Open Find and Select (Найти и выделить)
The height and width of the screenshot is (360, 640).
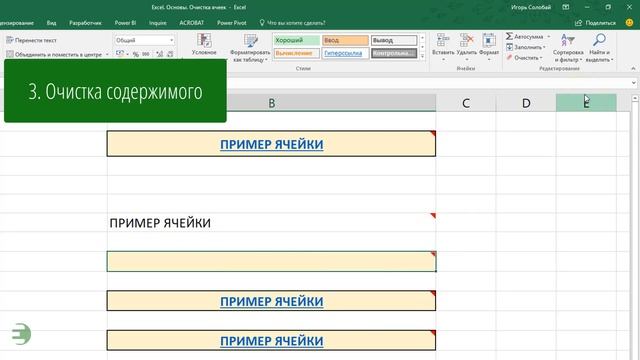click(x=599, y=48)
